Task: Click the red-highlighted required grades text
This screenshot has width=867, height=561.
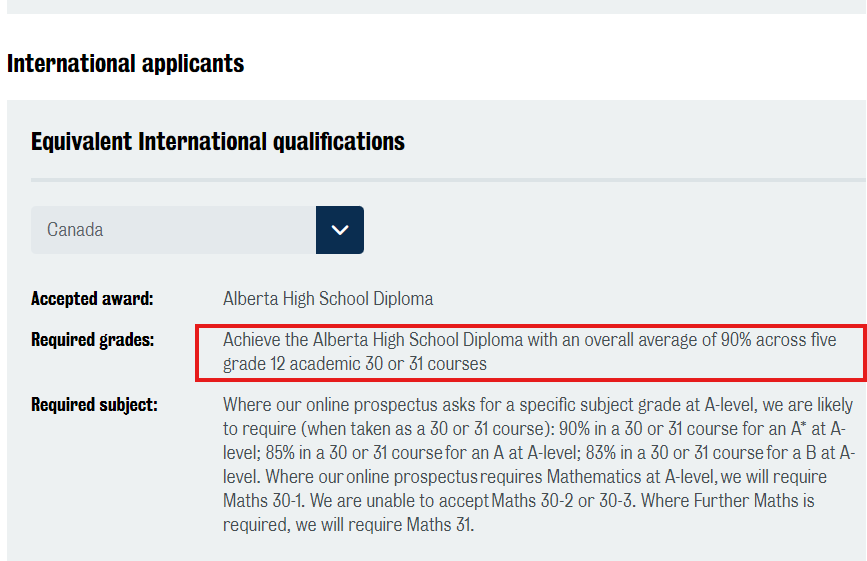Action: (x=530, y=352)
